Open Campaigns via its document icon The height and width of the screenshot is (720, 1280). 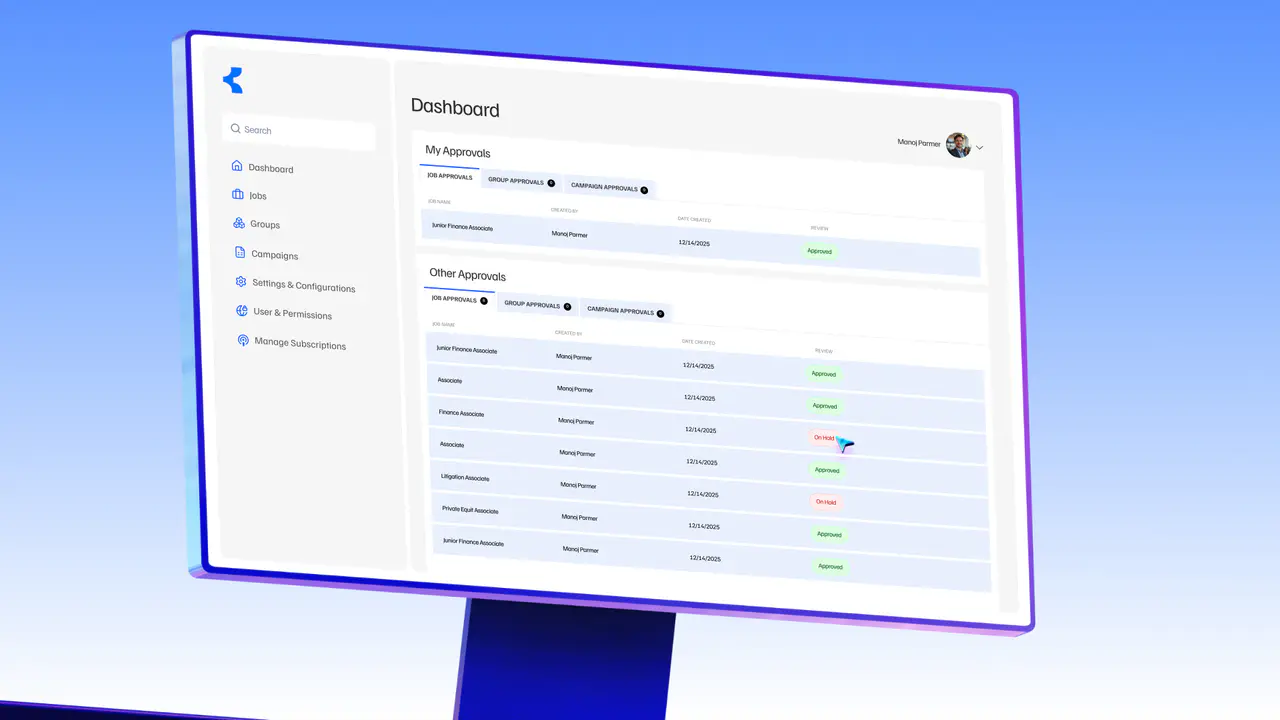coord(240,253)
